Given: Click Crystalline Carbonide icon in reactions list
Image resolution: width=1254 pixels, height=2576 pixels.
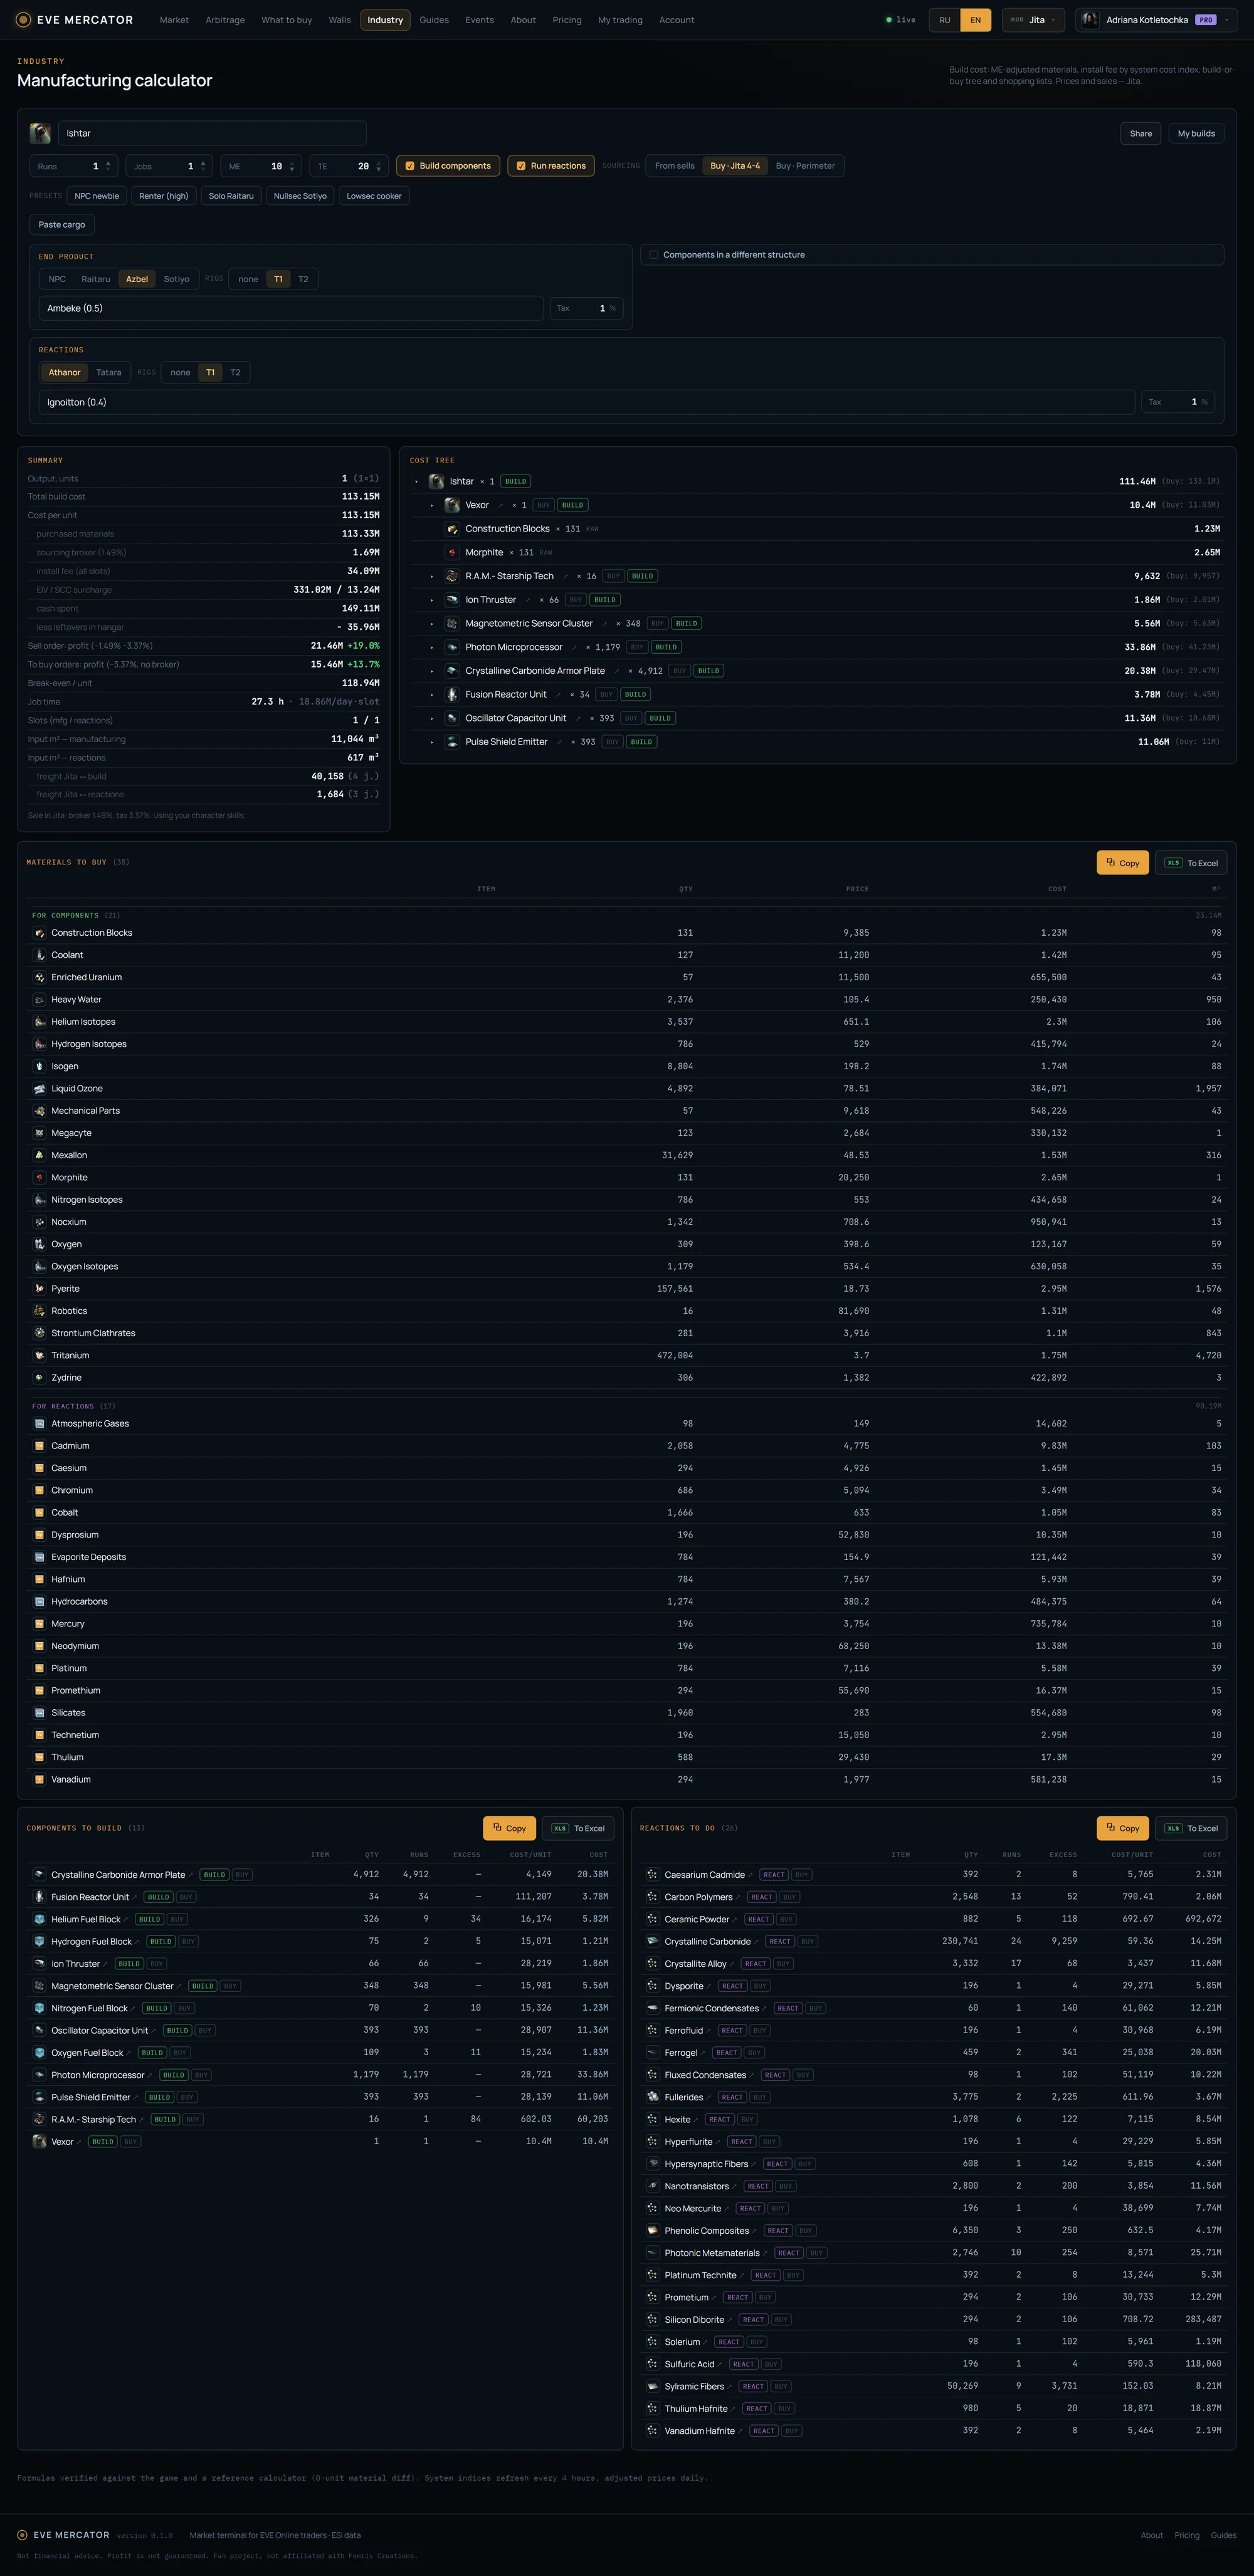Looking at the screenshot, I should (x=652, y=1941).
